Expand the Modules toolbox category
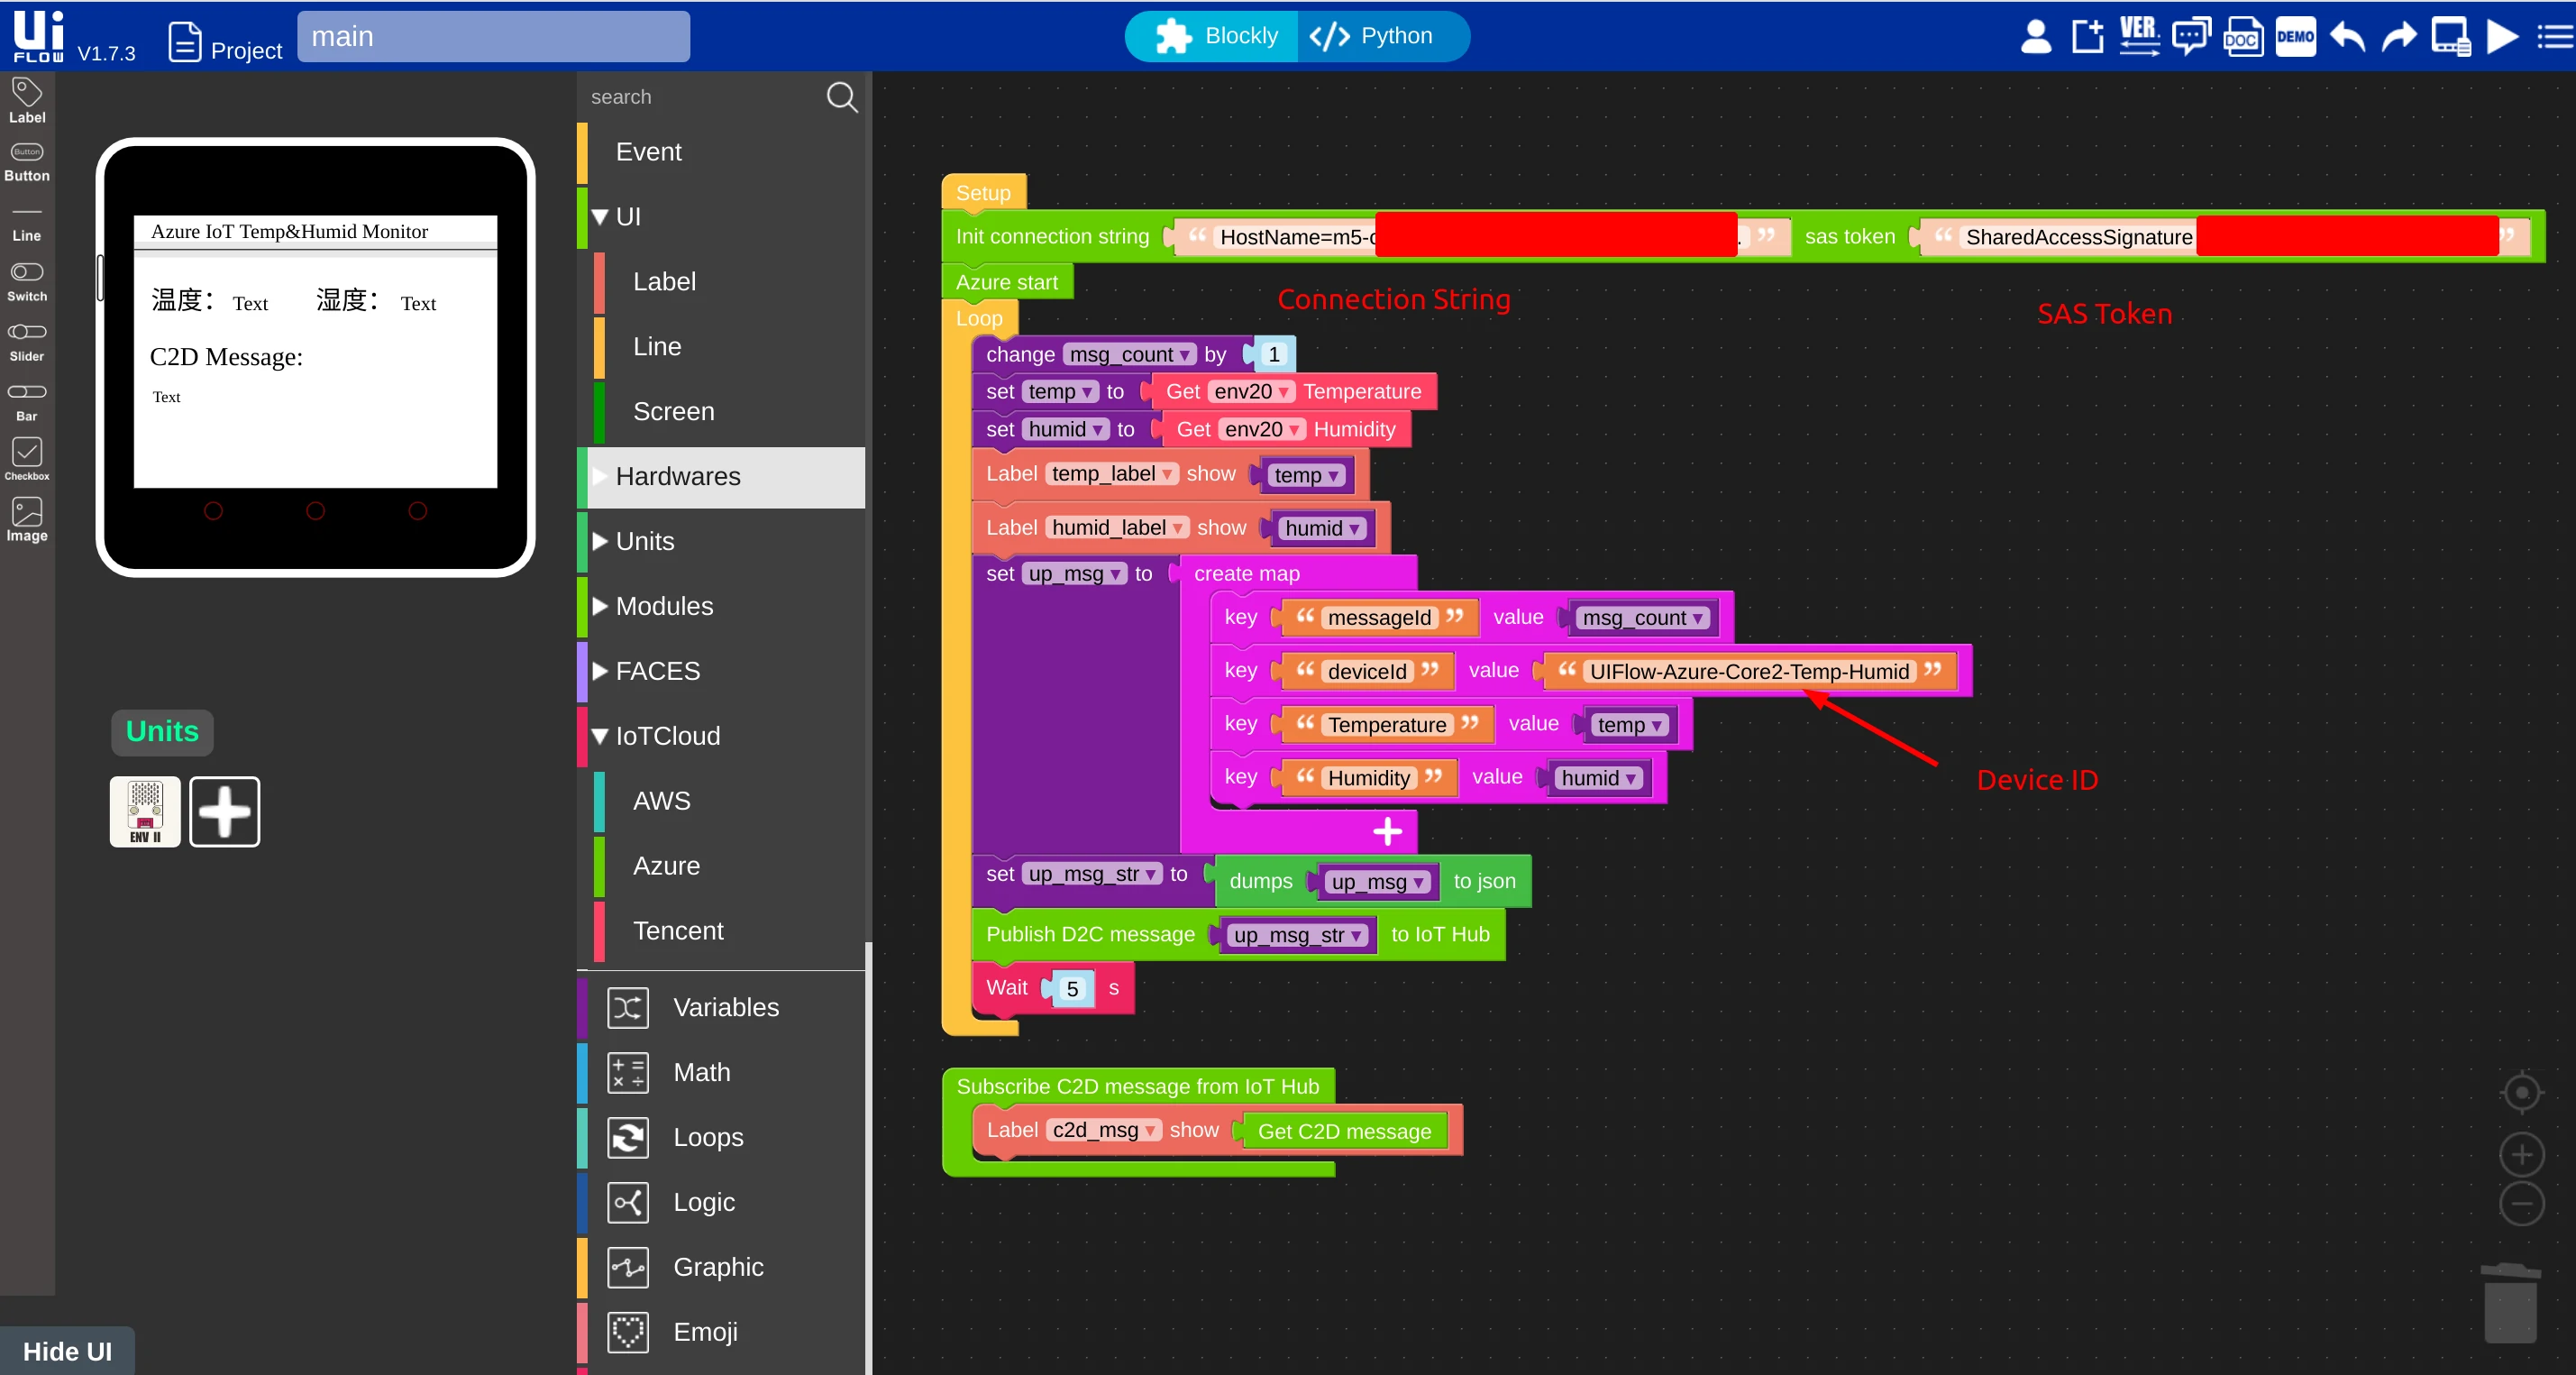2576x1375 pixels. [600, 606]
